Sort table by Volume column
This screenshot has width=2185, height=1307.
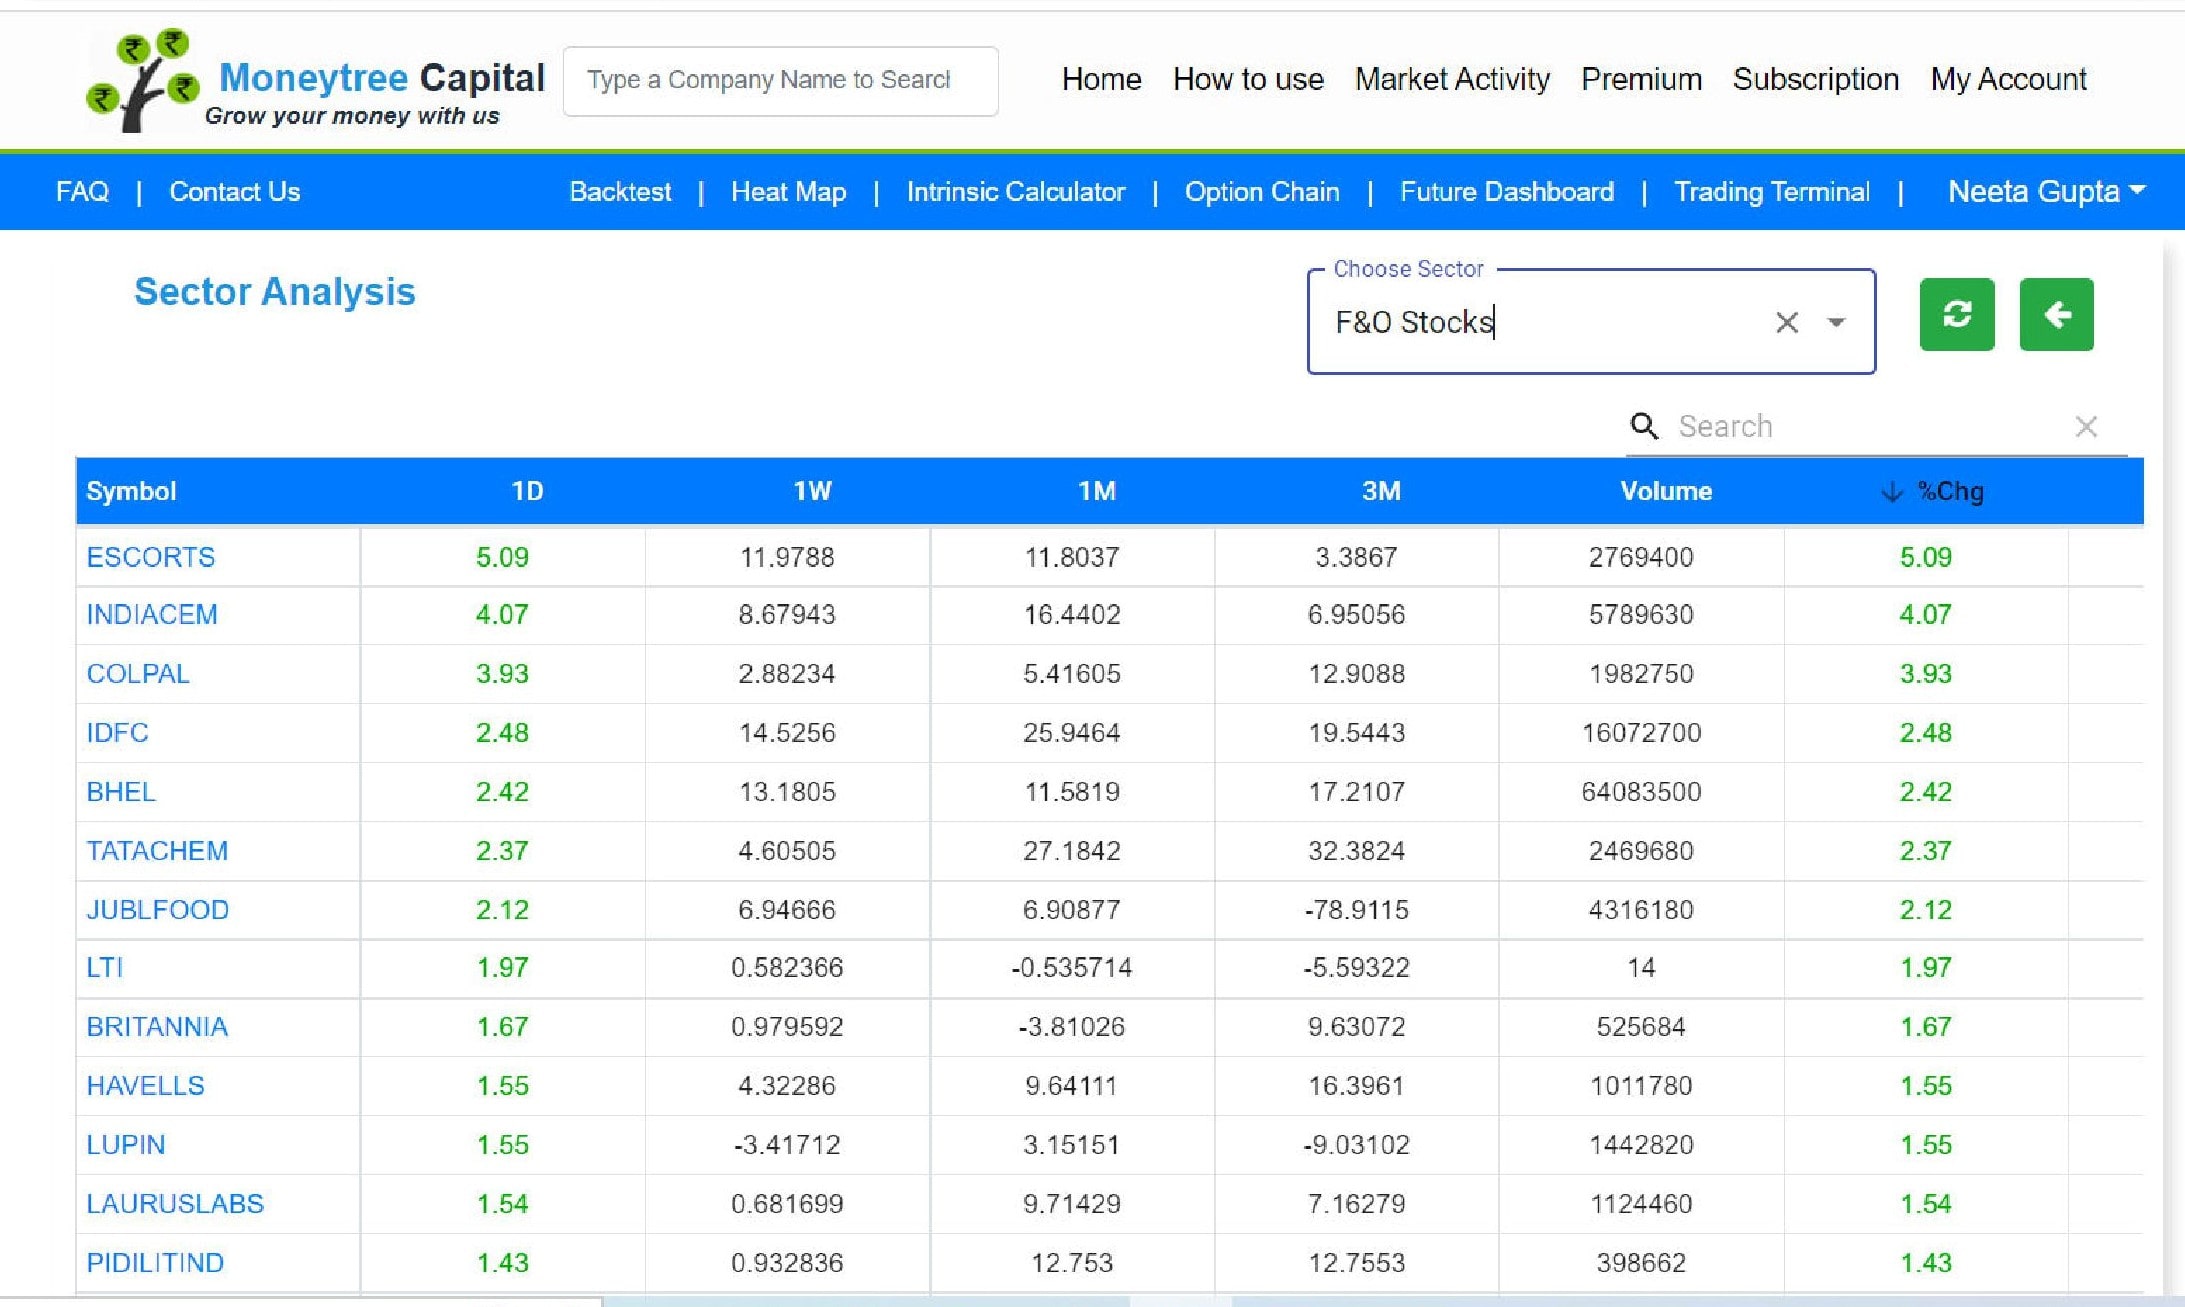tap(1666, 491)
